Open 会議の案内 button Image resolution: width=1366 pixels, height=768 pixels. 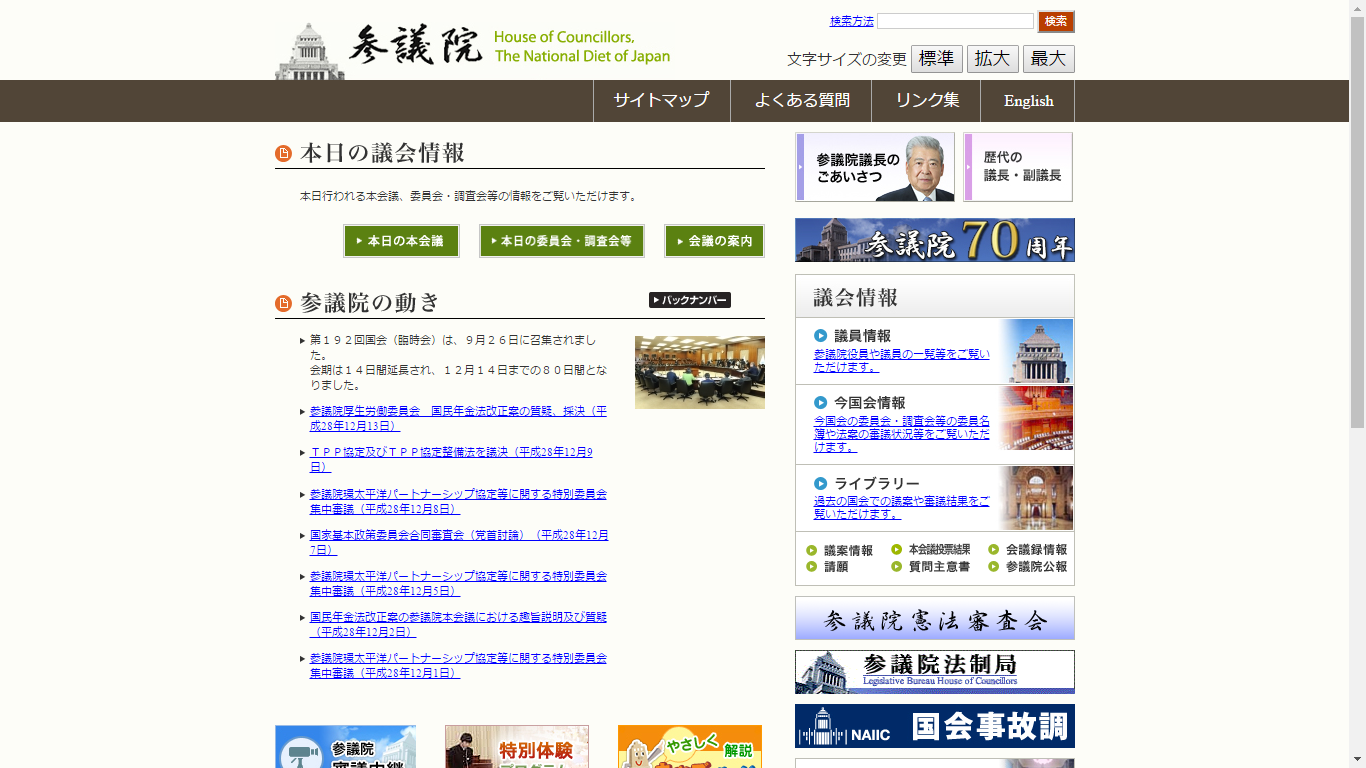(715, 241)
